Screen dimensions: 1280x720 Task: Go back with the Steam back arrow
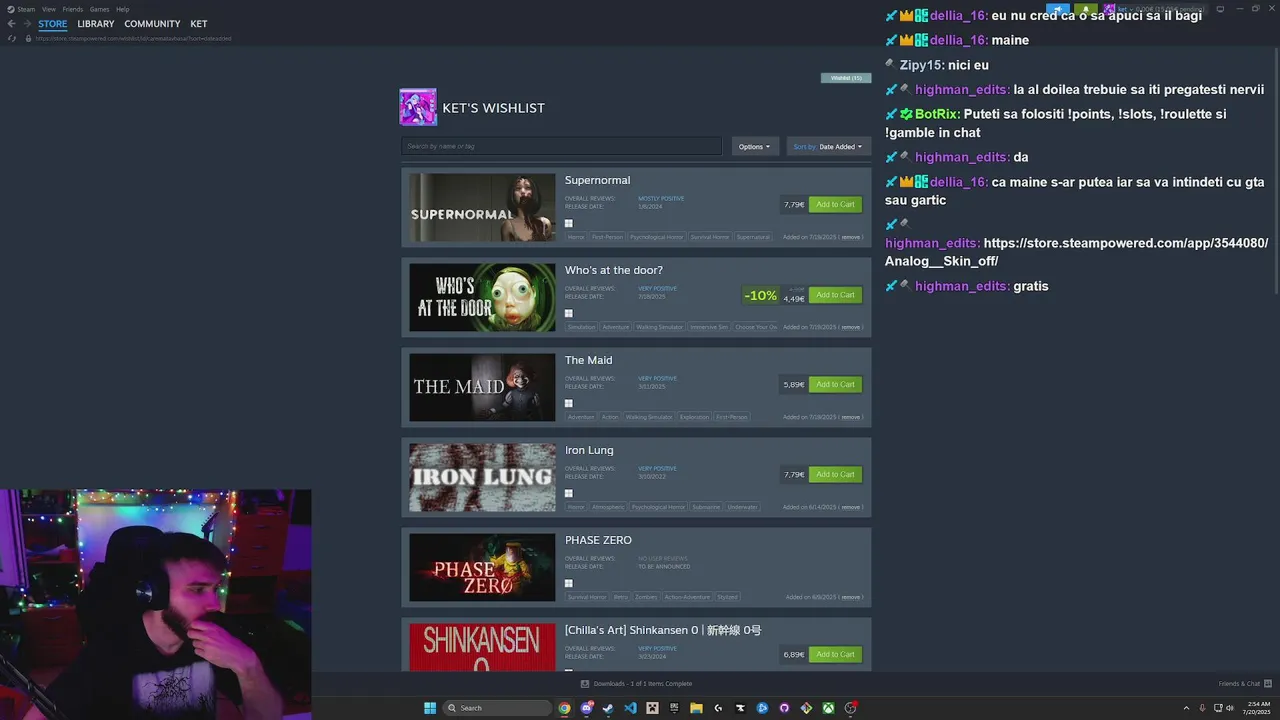pos(12,24)
